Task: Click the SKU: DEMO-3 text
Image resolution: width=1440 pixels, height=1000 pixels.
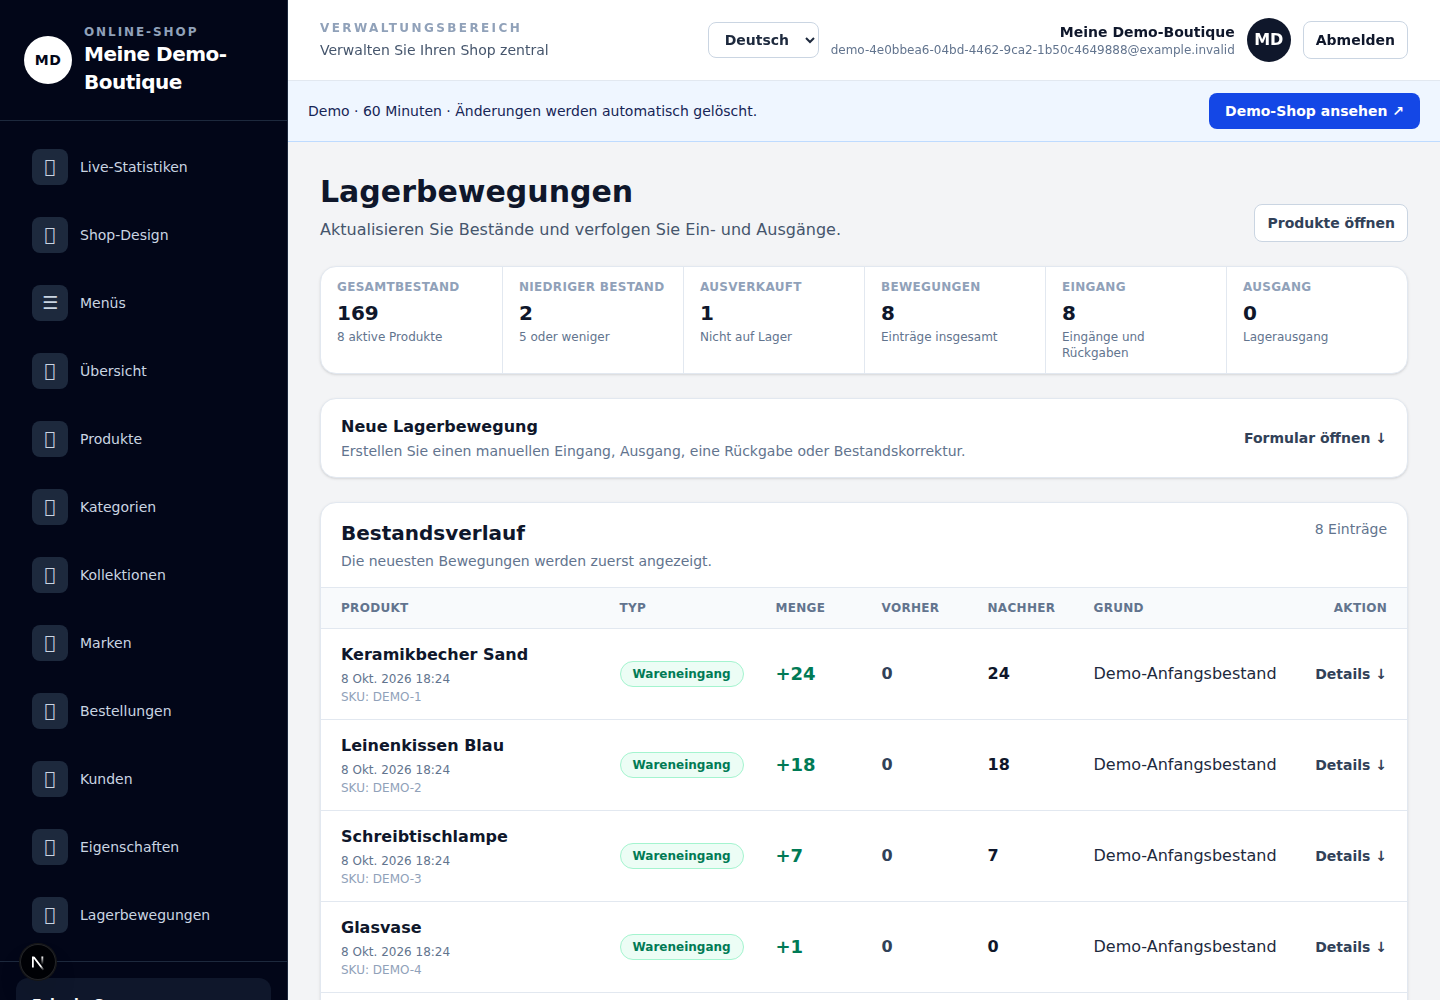Action: coord(381,879)
